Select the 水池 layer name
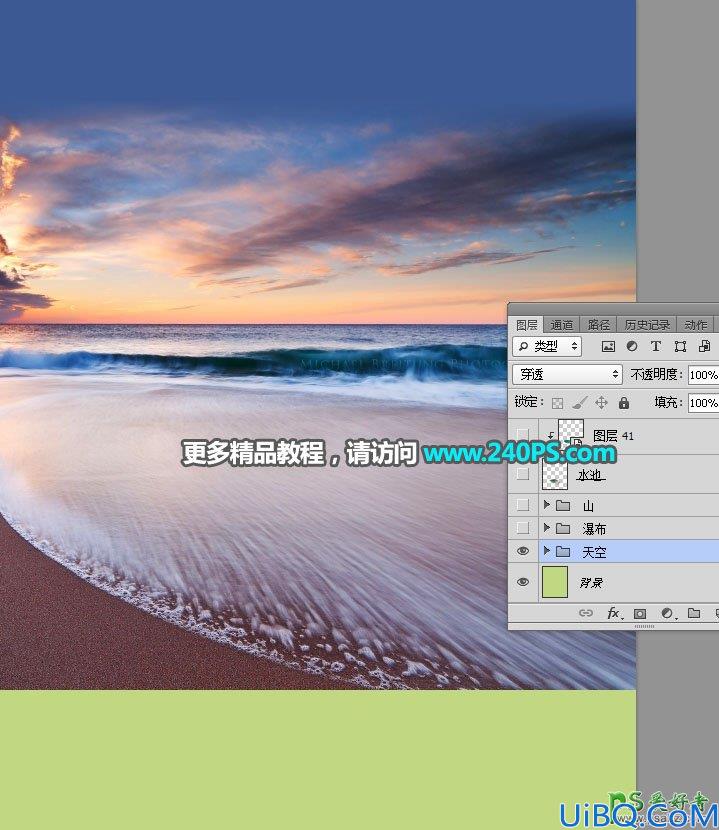The width and height of the screenshot is (719, 830). [x=590, y=475]
